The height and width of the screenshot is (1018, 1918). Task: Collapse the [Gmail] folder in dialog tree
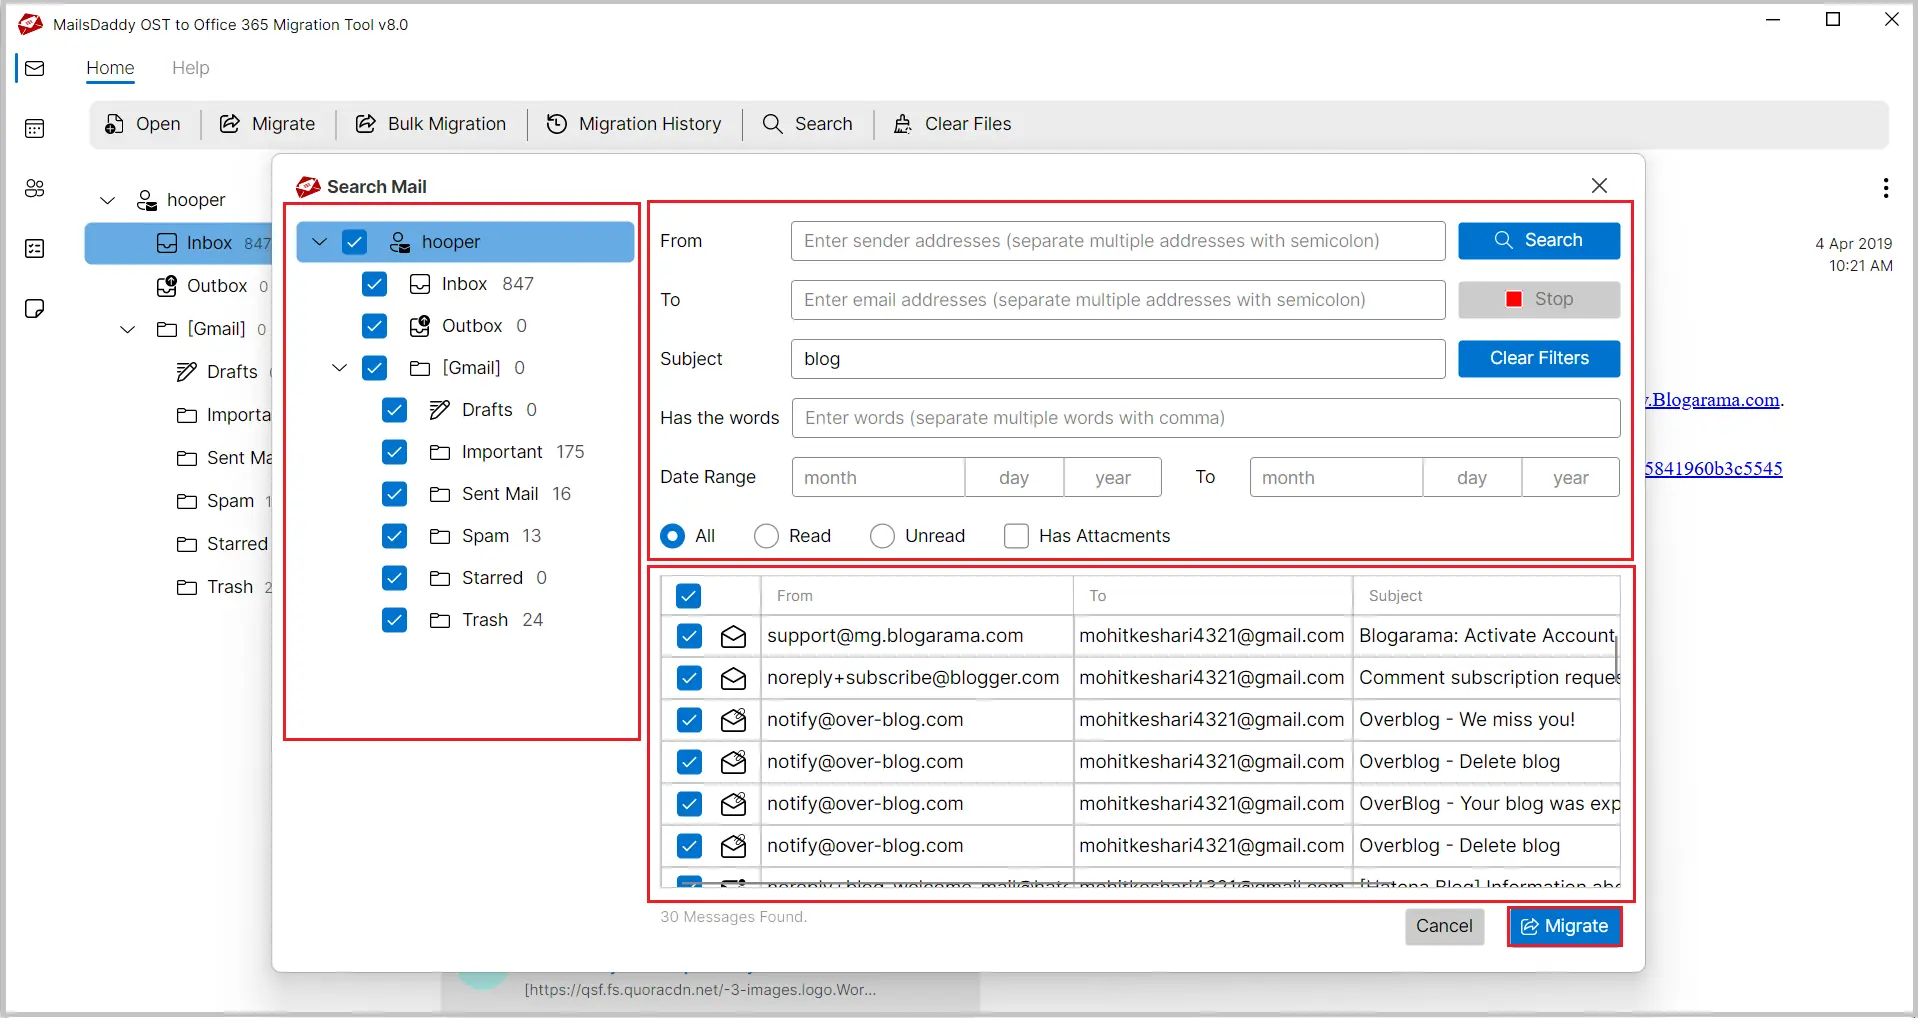(x=340, y=368)
